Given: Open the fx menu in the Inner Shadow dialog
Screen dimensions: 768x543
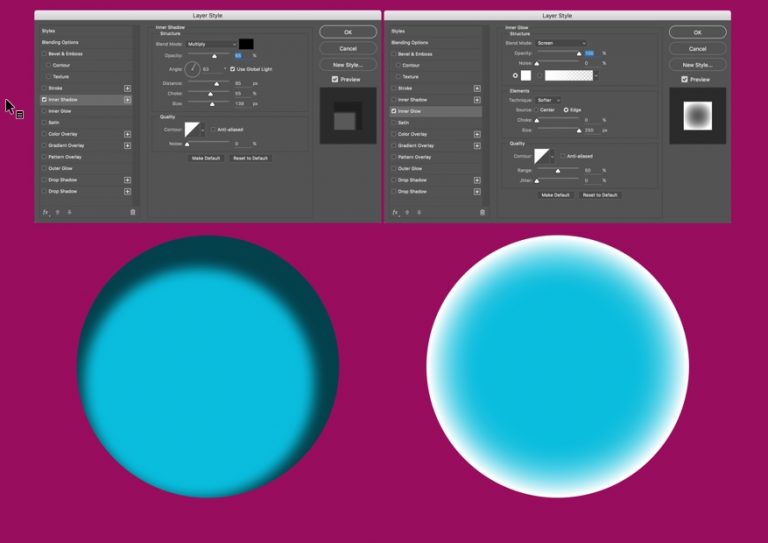Looking at the screenshot, I should 46,212.
